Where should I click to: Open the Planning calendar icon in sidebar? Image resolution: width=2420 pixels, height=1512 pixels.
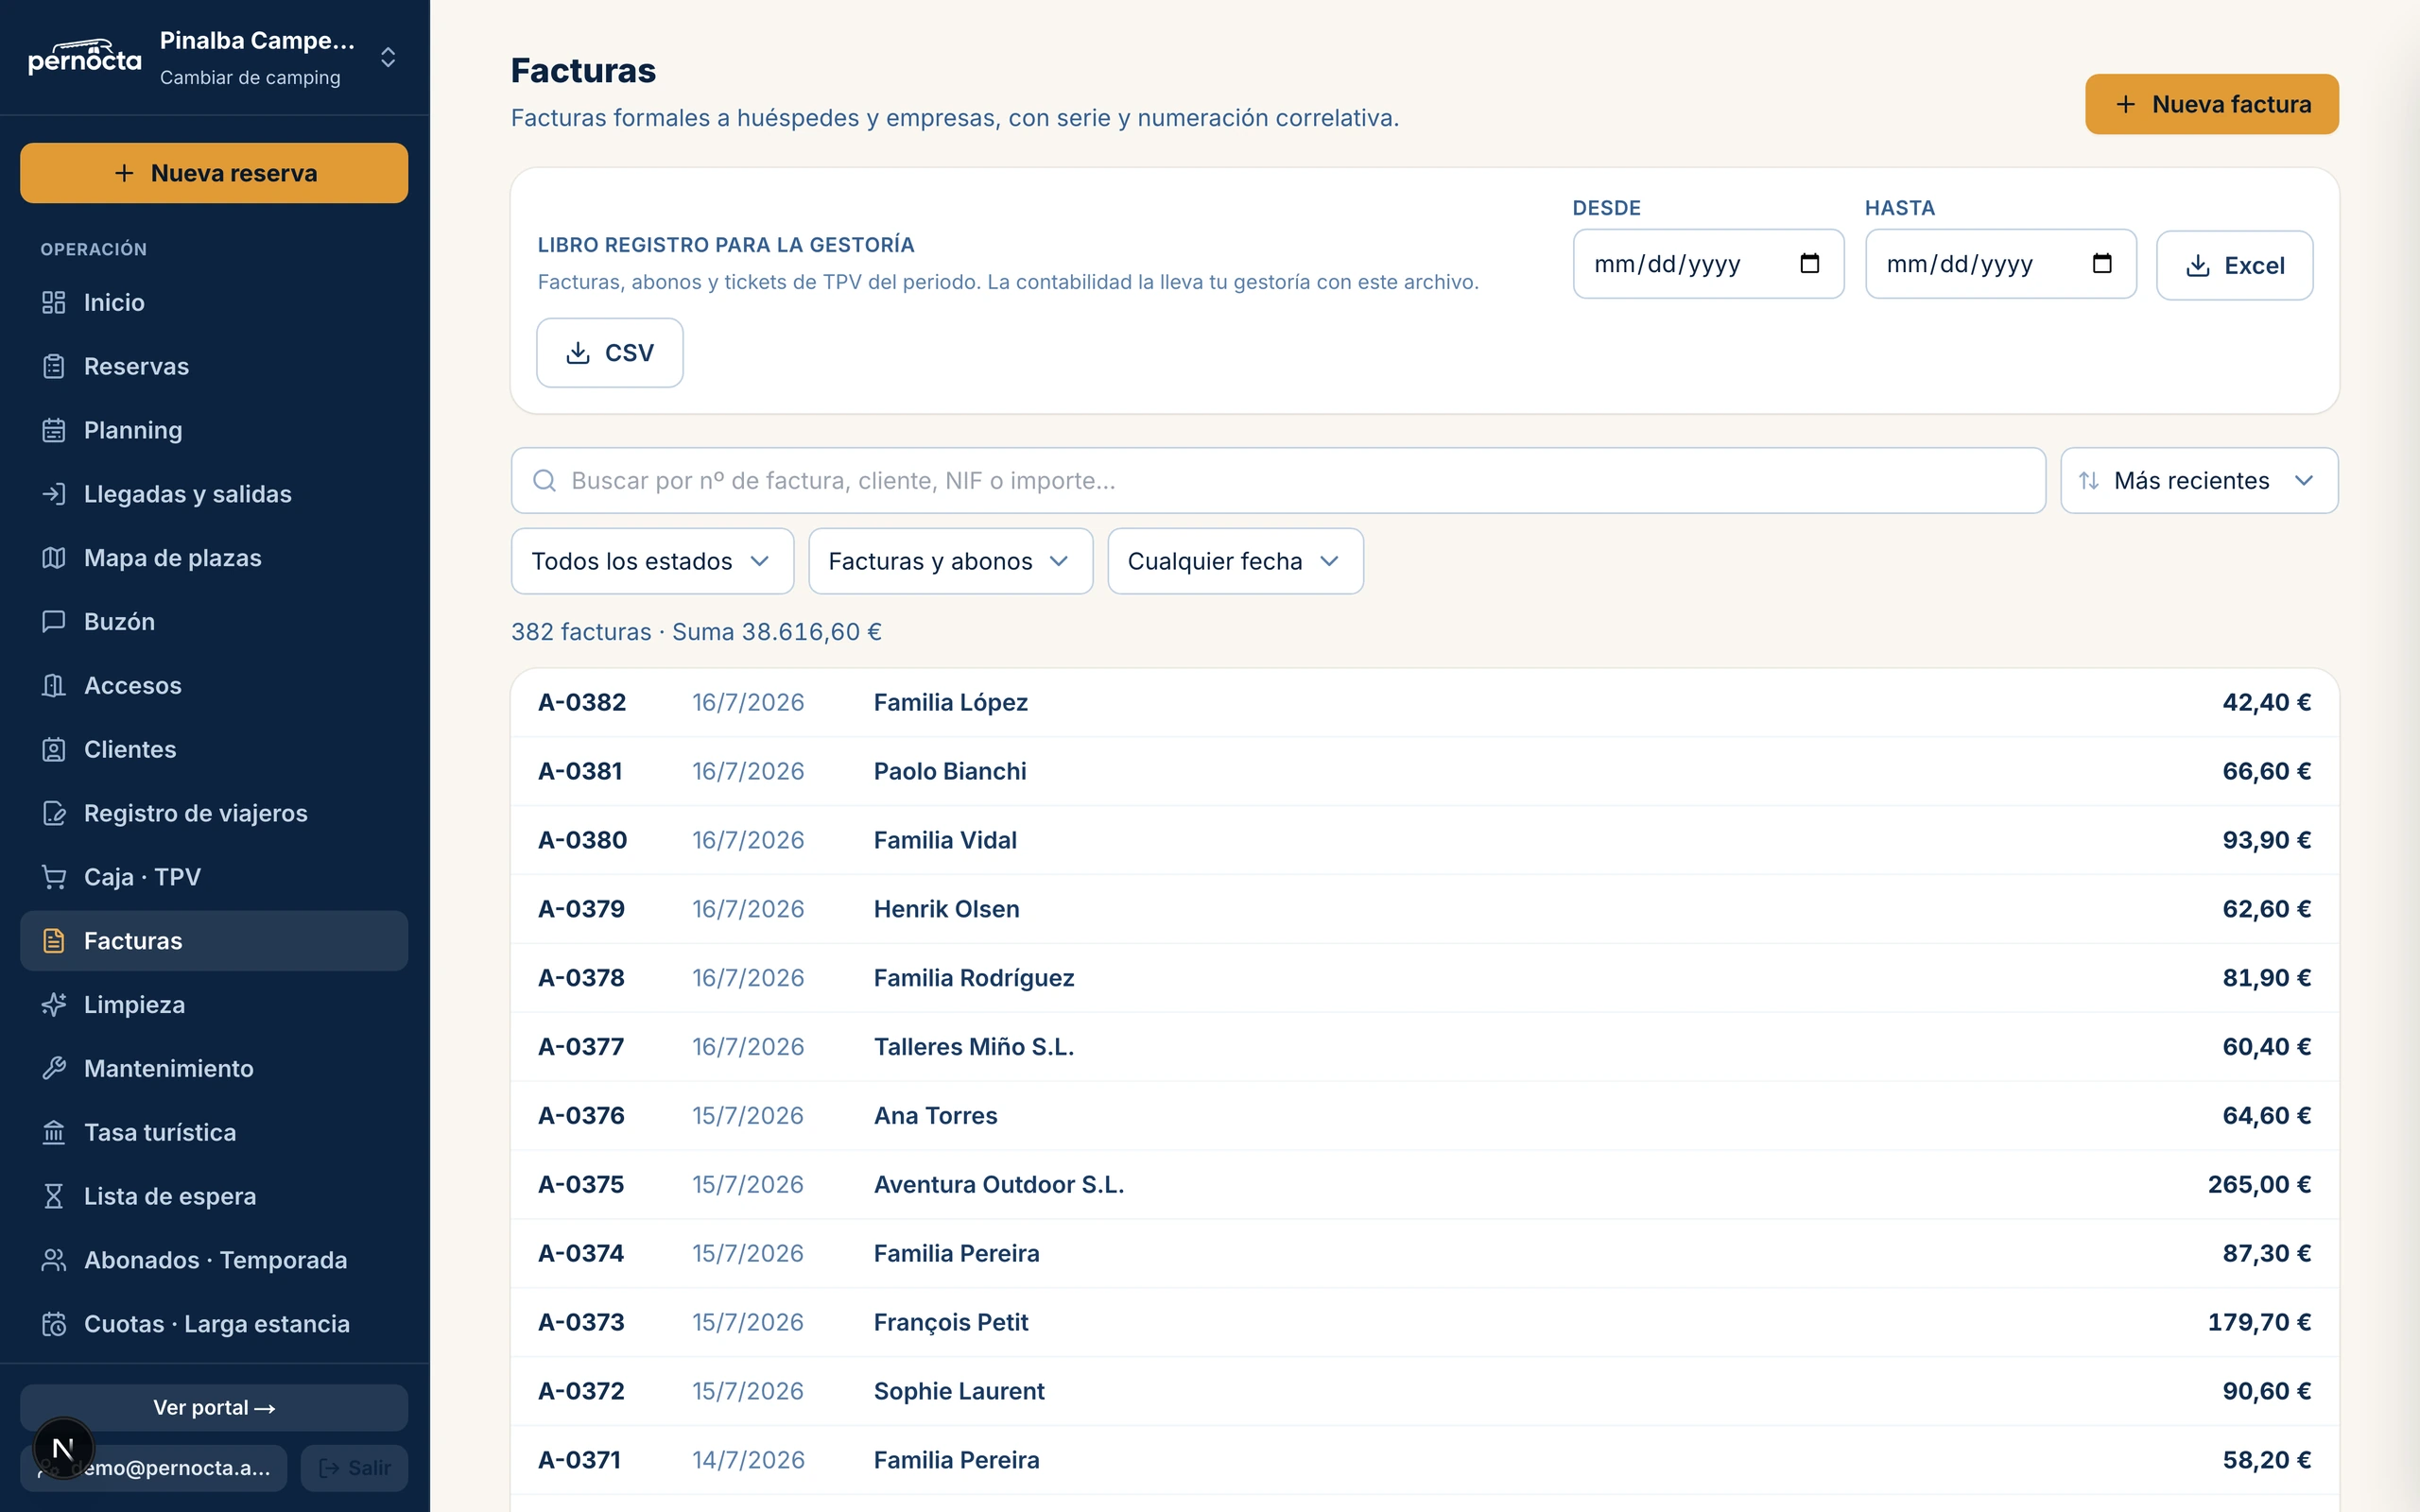pyautogui.click(x=54, y=430)
